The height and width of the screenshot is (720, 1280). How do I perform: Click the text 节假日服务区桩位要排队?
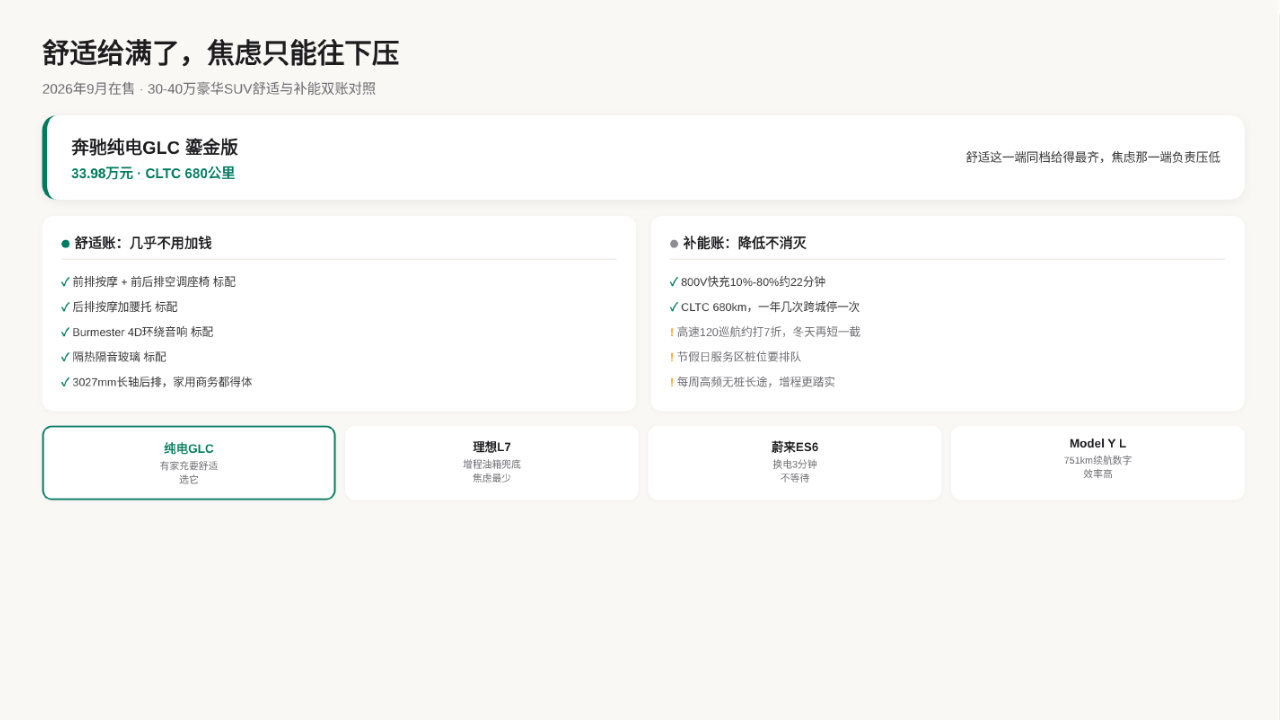739,357
